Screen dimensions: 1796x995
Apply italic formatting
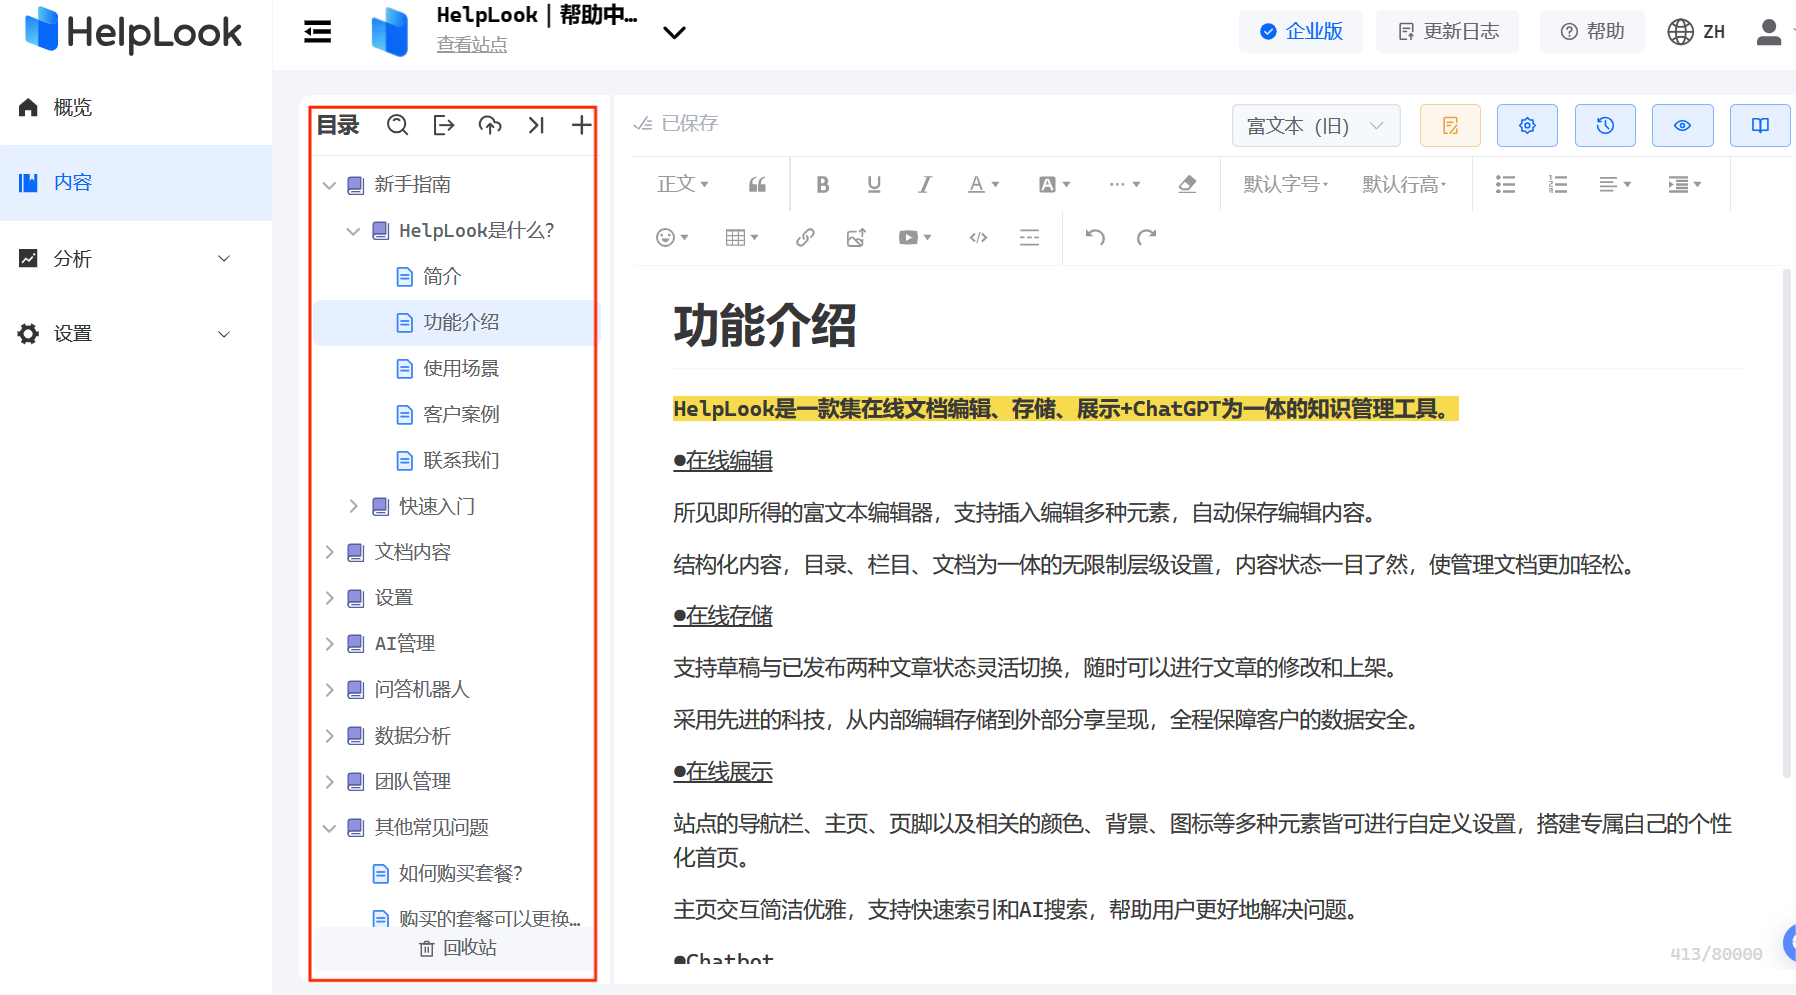[x=925, y=184]
